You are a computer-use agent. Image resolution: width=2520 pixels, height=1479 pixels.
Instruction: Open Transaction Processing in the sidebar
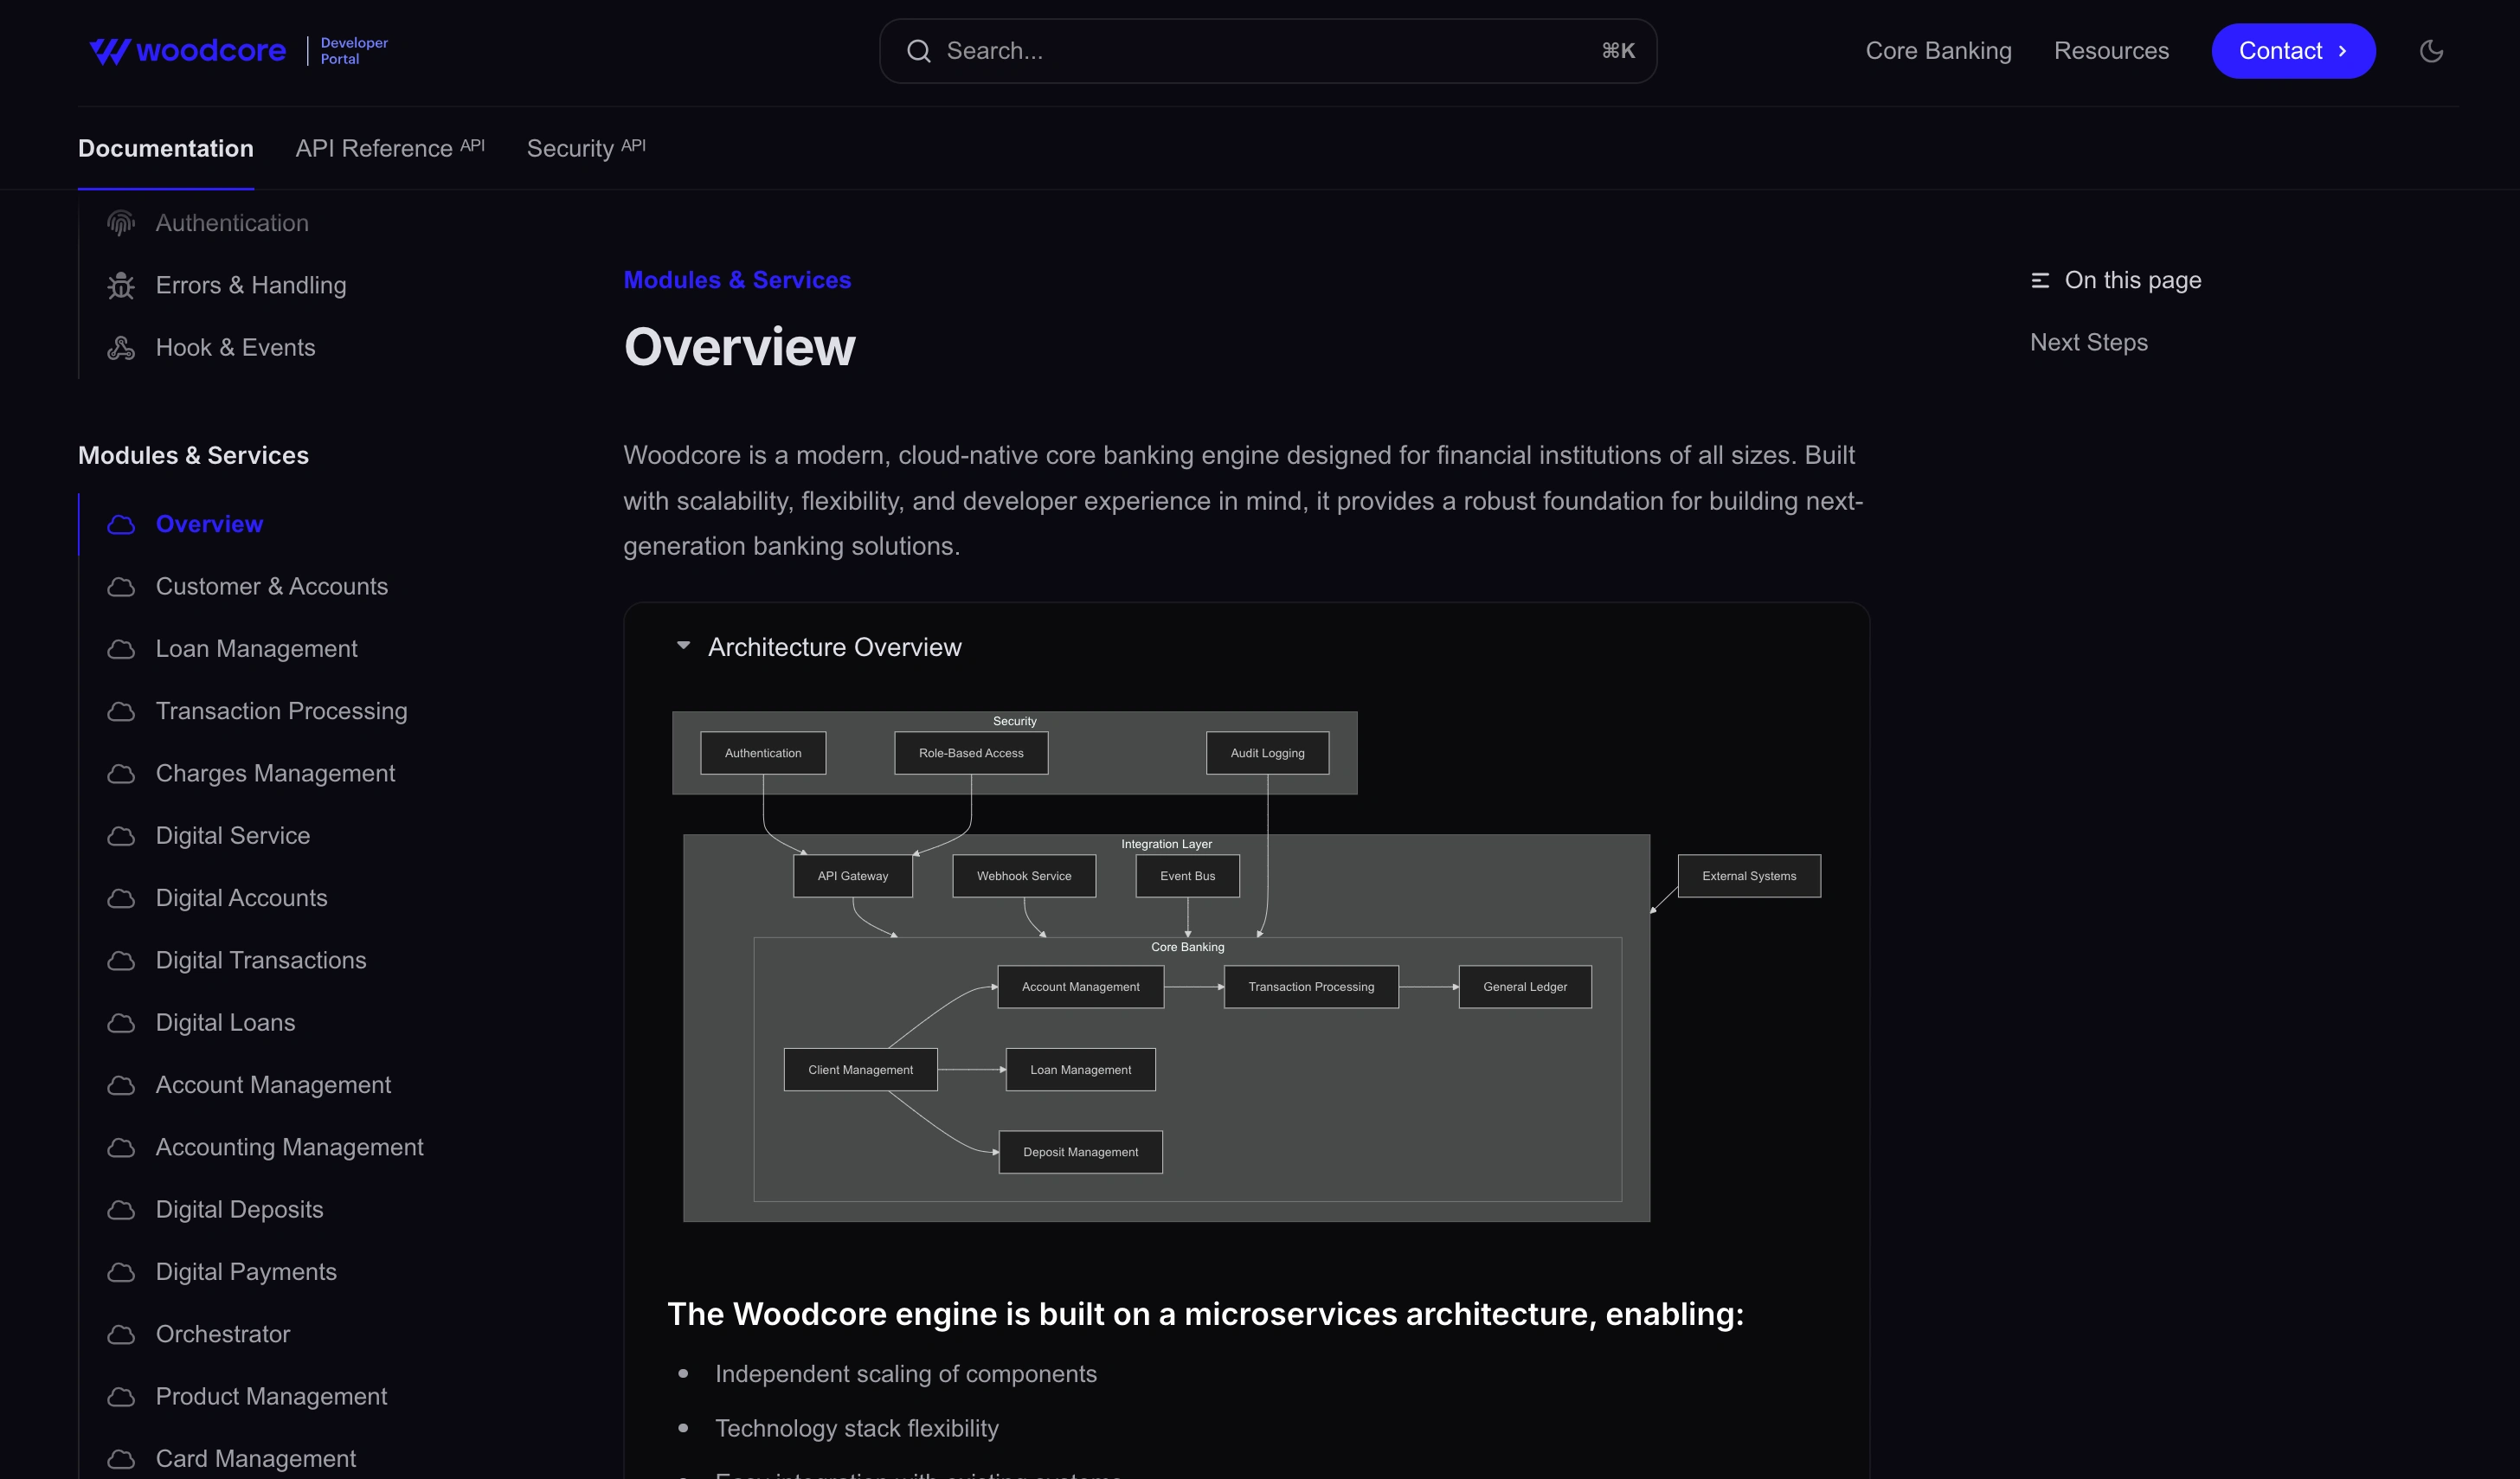(x=281, y=711)
